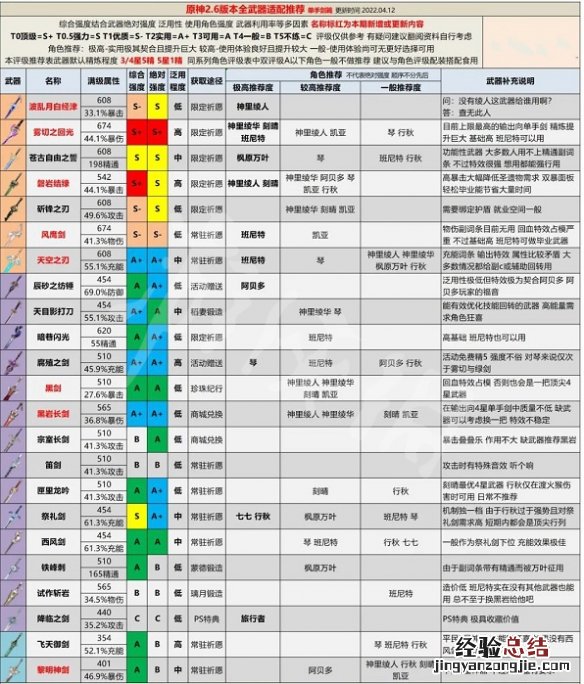Click the 枫原万叶 cell in 苍古自由之誓 row
The image size is (584, 684).
pyautogui.click(x=253, y=158)
